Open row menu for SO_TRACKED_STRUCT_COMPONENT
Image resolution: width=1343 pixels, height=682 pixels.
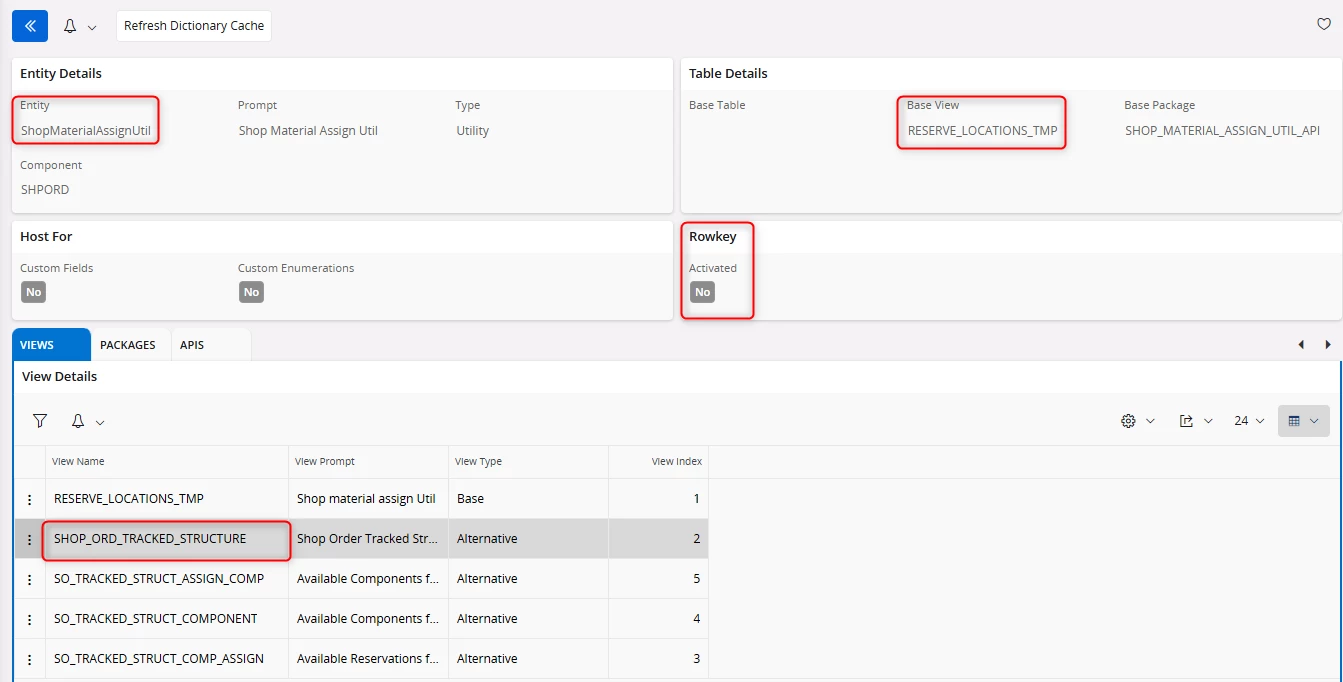click(30, 619)
